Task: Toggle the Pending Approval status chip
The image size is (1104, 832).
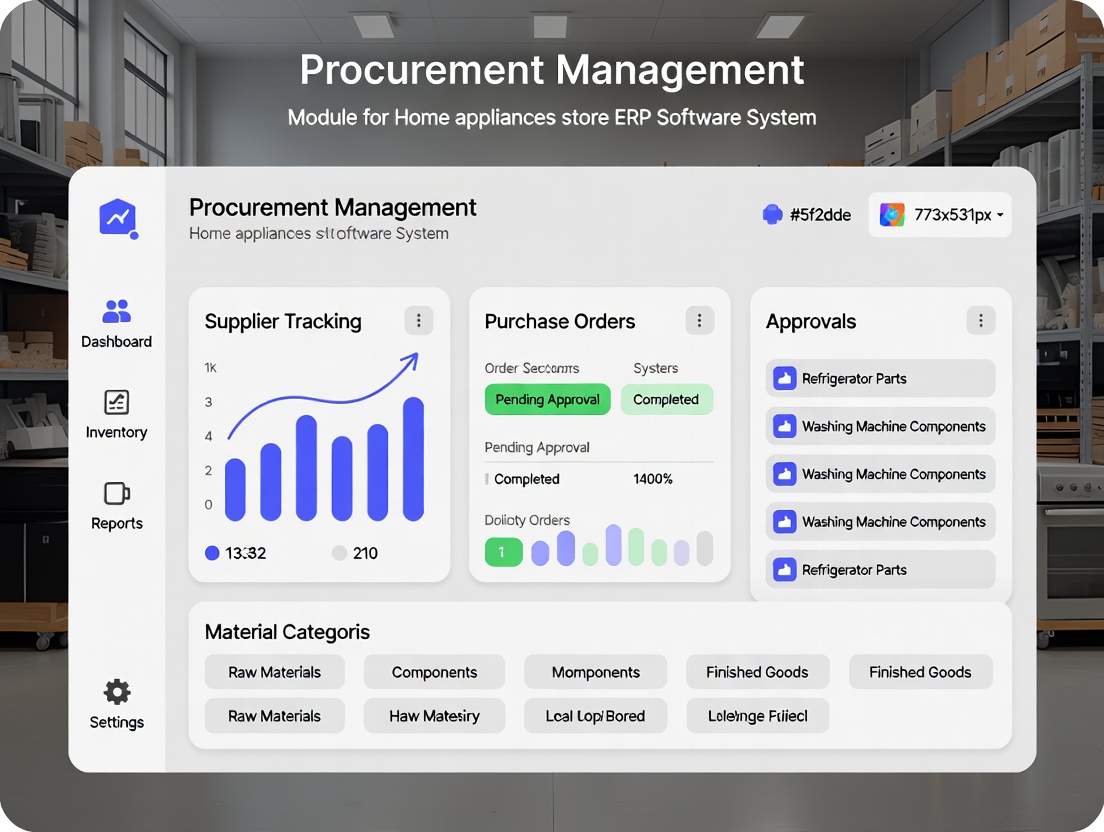Action: (x=547, y=400)
